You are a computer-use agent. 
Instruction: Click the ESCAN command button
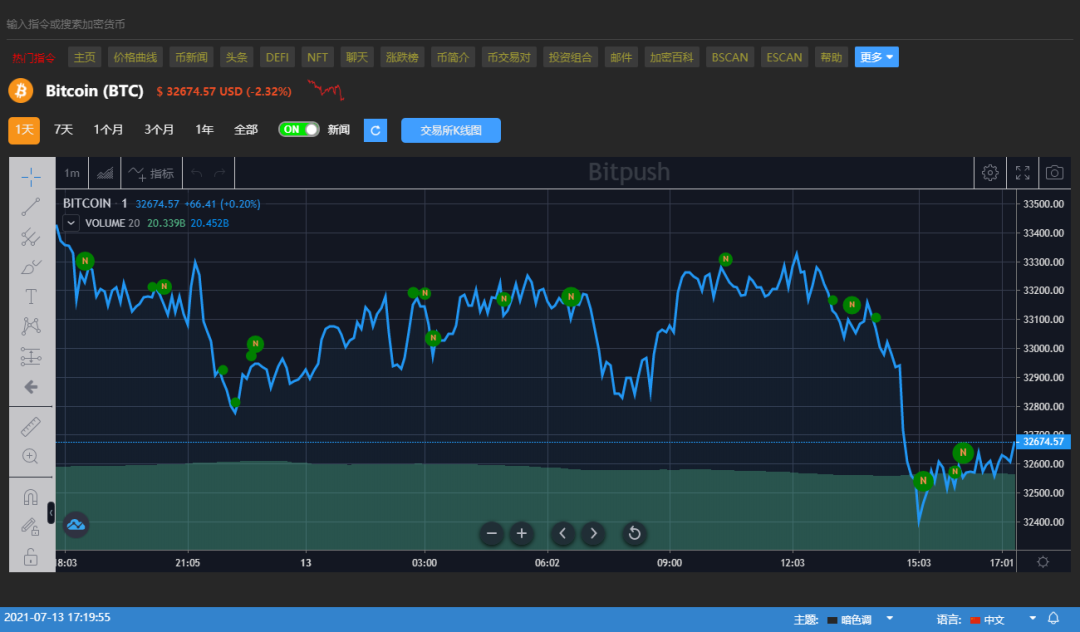785,57
